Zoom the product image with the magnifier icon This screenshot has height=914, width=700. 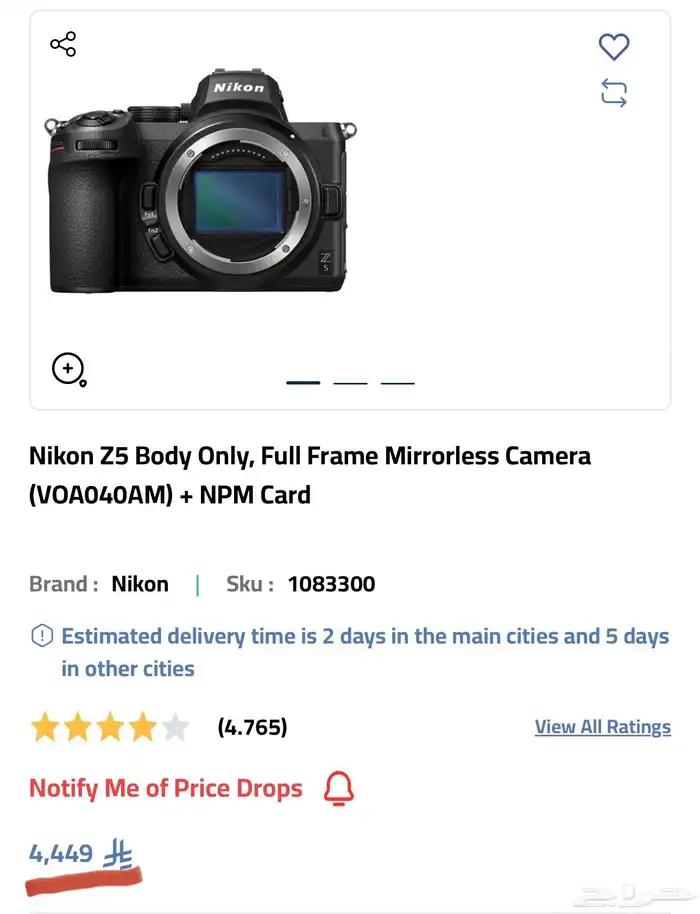coord(67,369)
